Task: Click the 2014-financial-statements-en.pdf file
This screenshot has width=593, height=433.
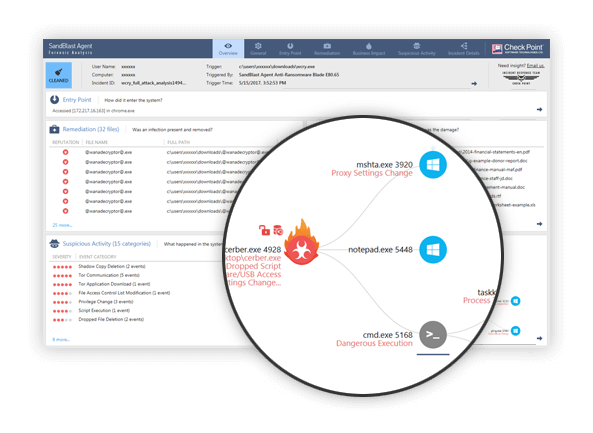Action: click(494, 152)
